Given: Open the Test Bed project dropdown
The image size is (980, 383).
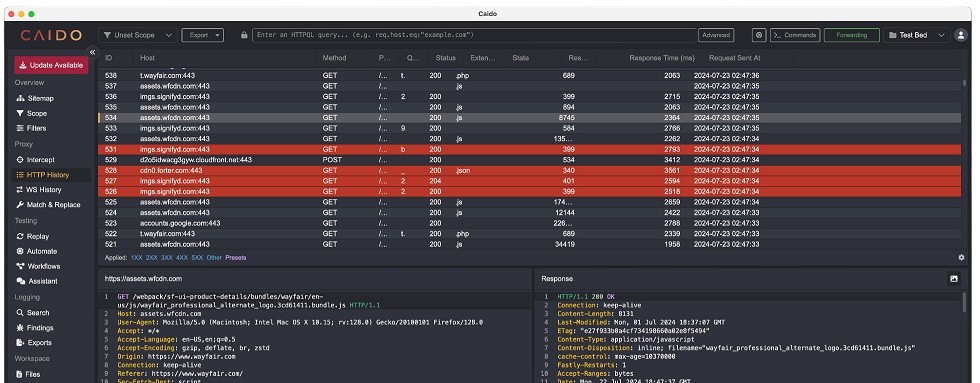Looking at the screenshot, I should pyautogui.click(x=916, y=35).
